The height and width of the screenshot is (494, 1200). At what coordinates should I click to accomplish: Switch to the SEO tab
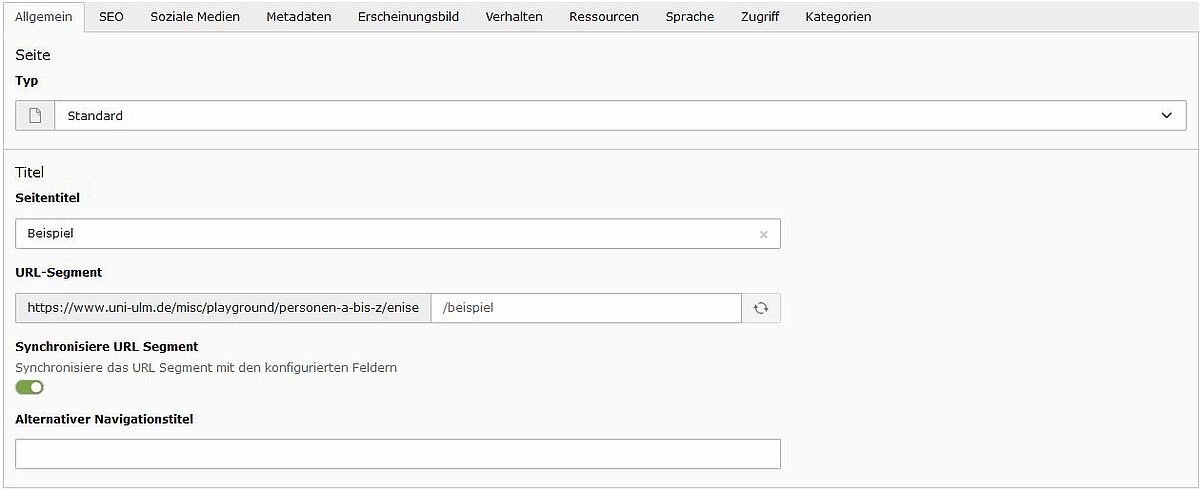pyautogui.click(x=111, y=17)
